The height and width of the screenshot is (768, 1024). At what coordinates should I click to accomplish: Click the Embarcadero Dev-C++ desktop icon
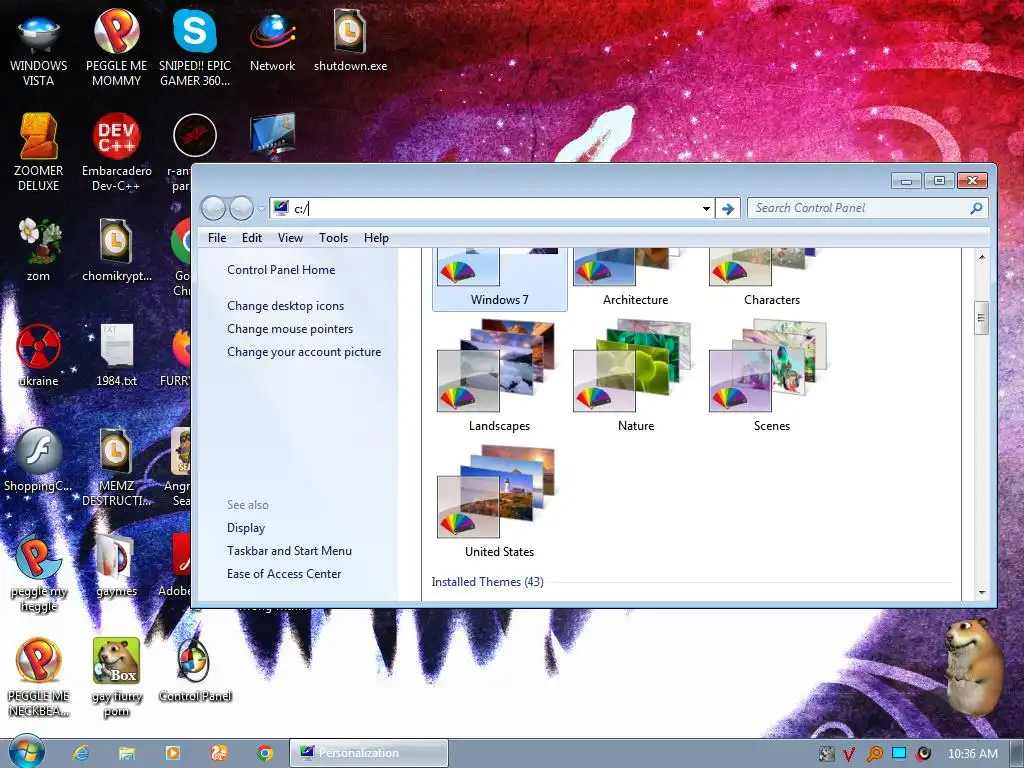point(116,153)
